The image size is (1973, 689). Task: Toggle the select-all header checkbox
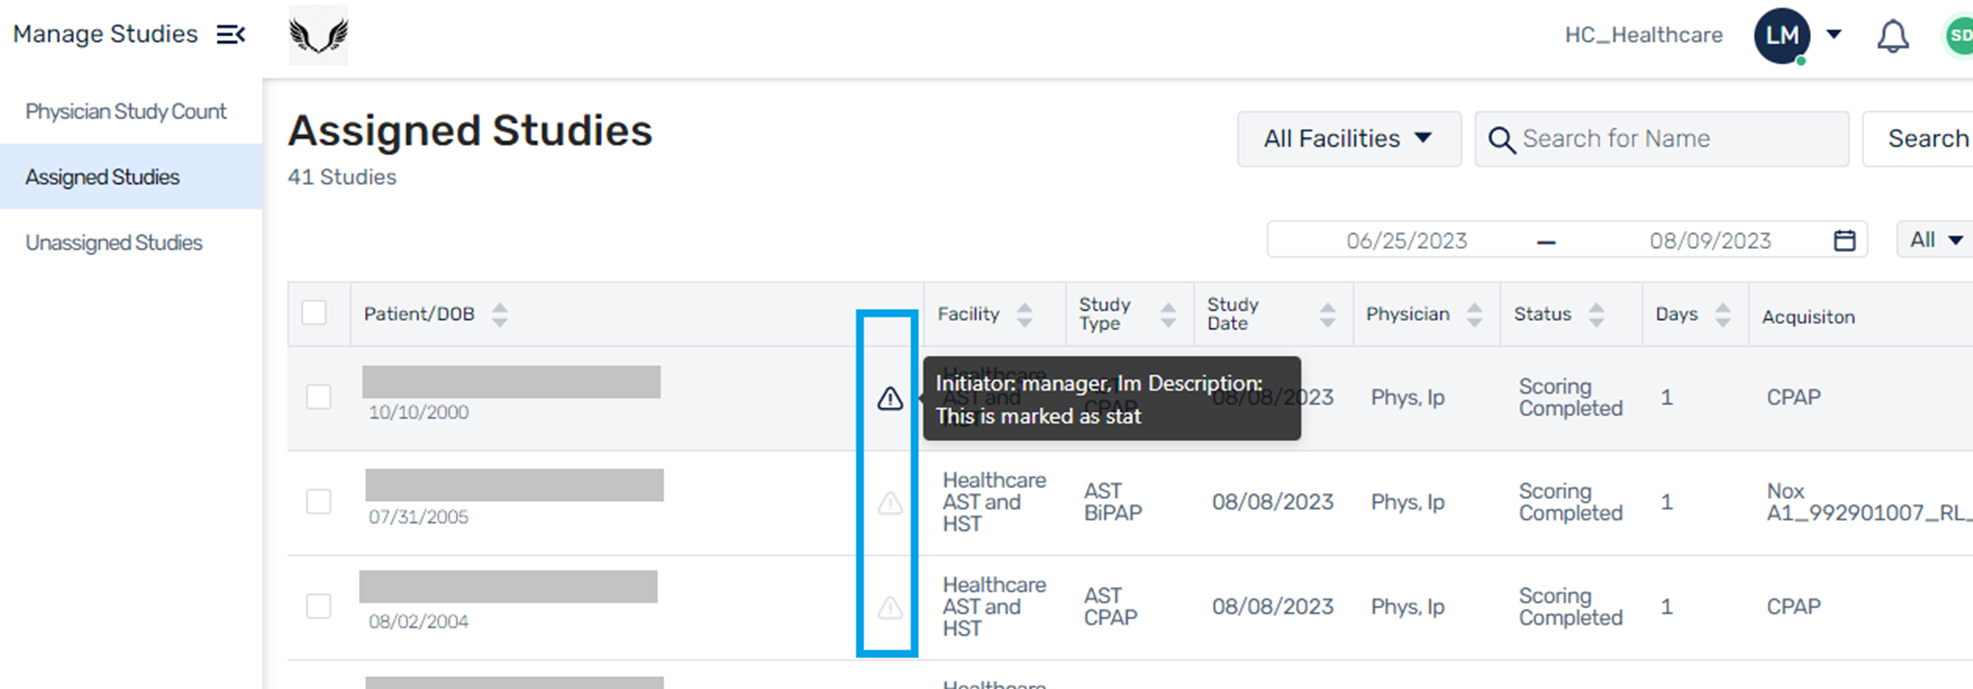(x=314, y=313)
